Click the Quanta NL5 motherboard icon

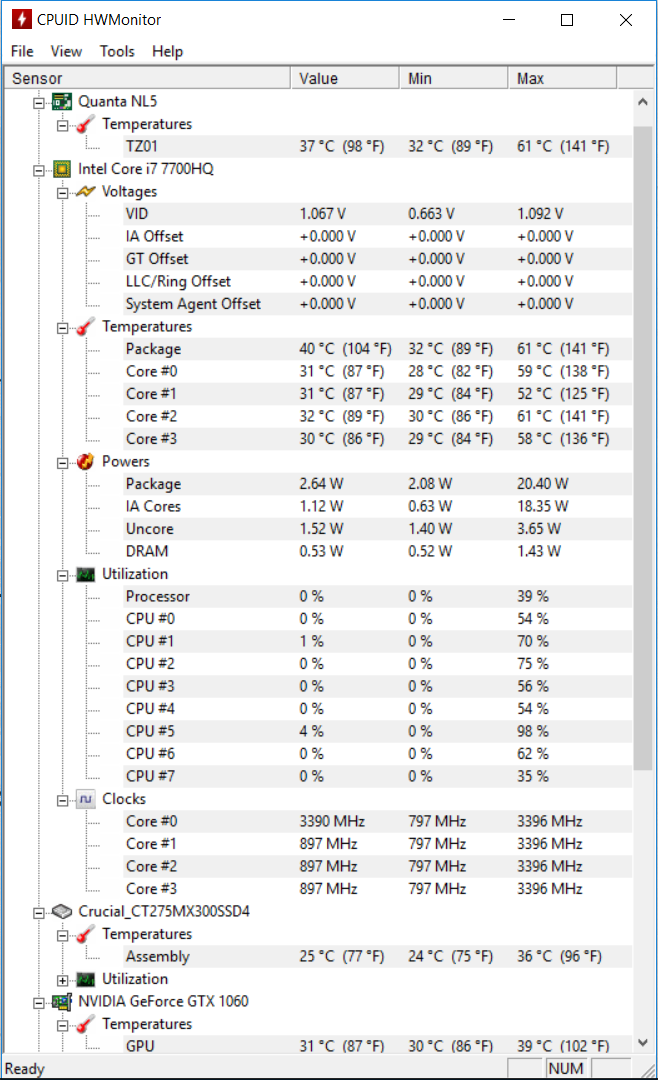pos(62,102)
